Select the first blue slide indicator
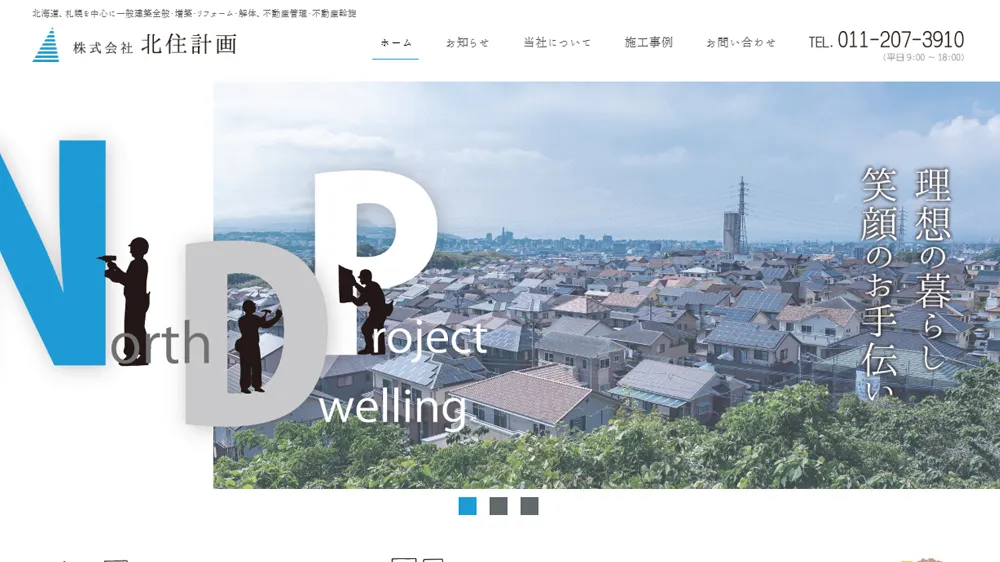Screen dimensions: 1000x562 point(467,506)
